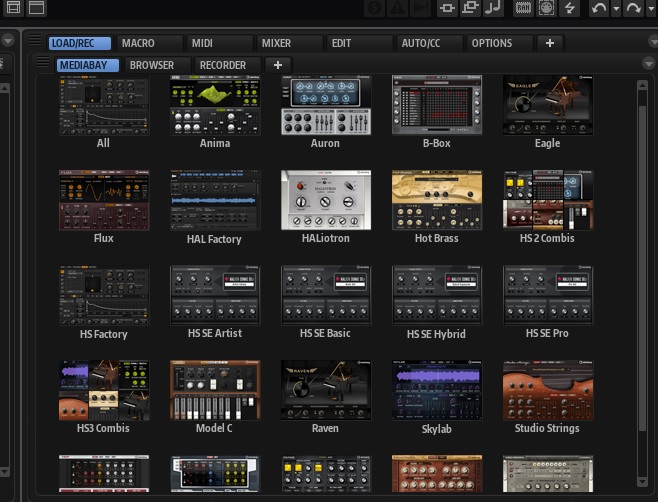The width and height of the screenshot is (658, 502).
Task: Open the MIDI tab
Action: tap(219, 43)
